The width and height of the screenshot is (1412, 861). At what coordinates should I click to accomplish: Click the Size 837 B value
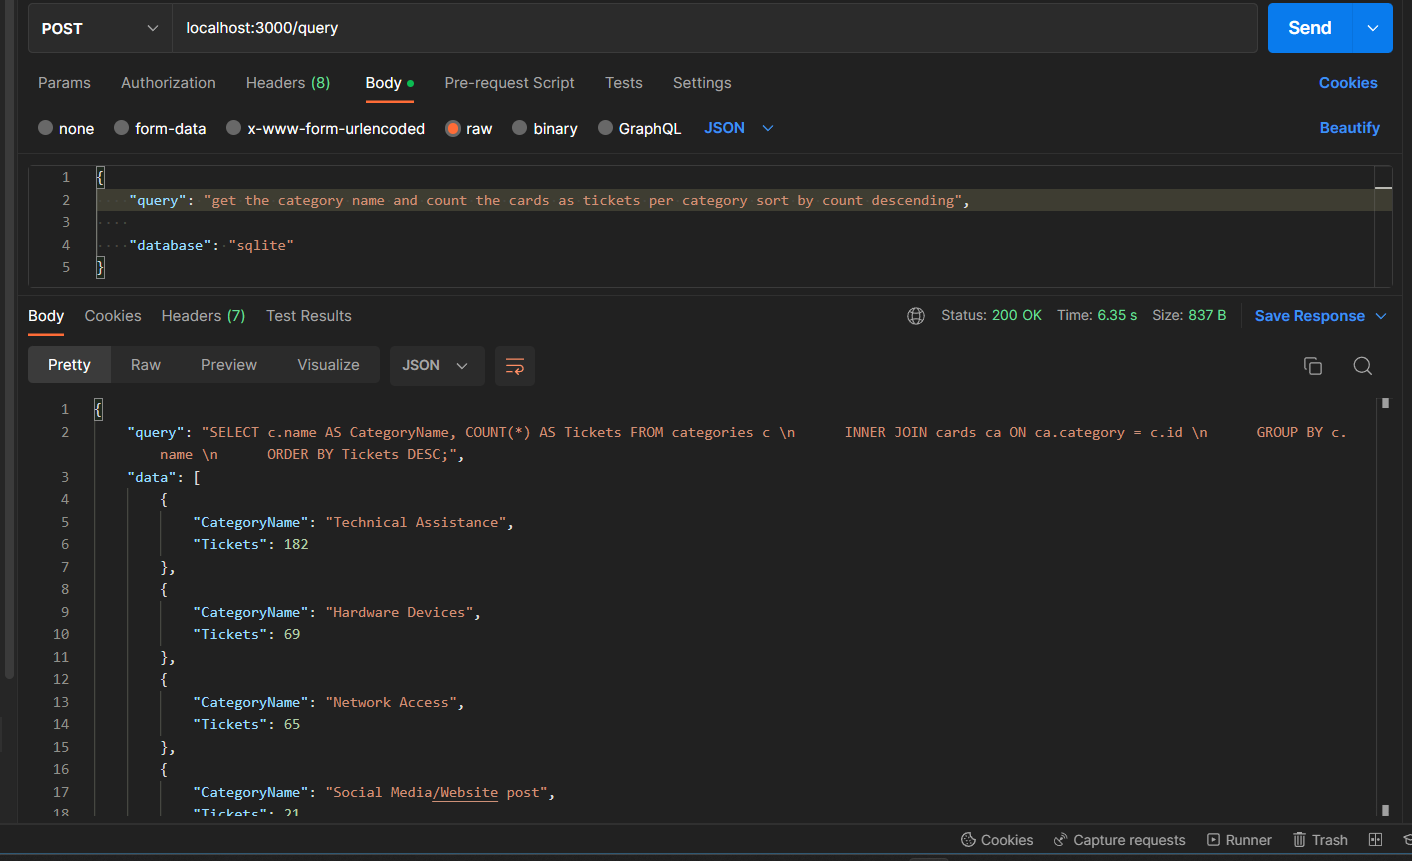[1207, 315]
